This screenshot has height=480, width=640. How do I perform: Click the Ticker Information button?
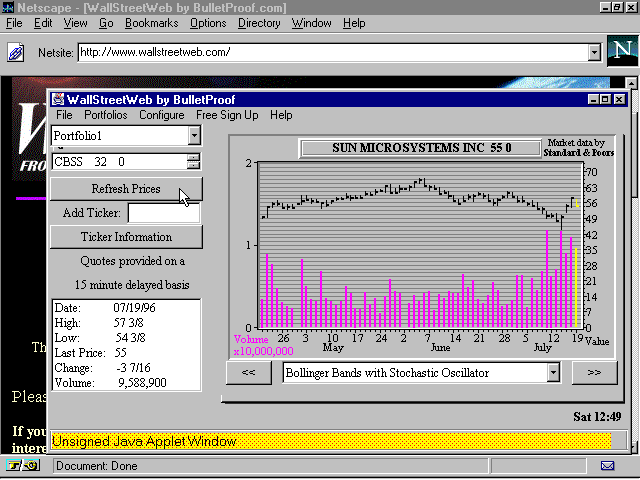click(126, 237)
